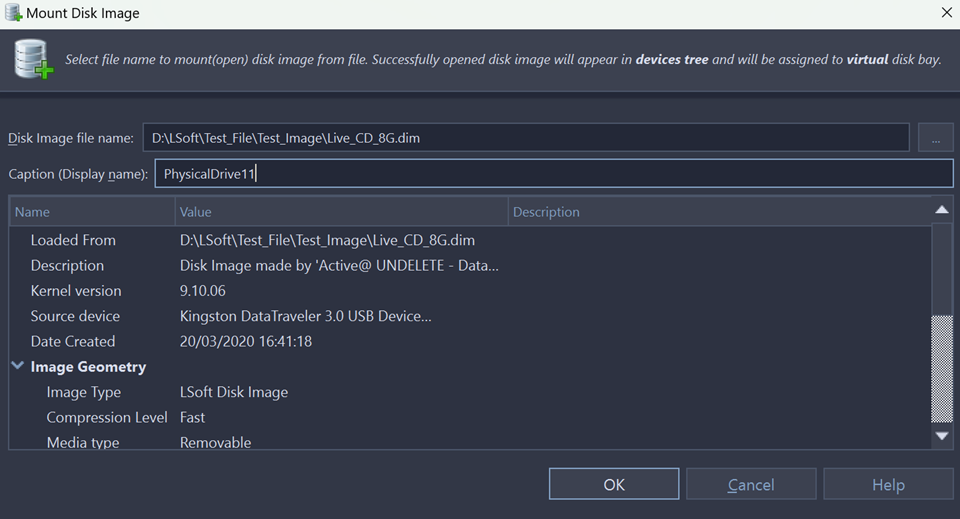Click the Value column header
The image size is (960, 519).
point(340,212)
